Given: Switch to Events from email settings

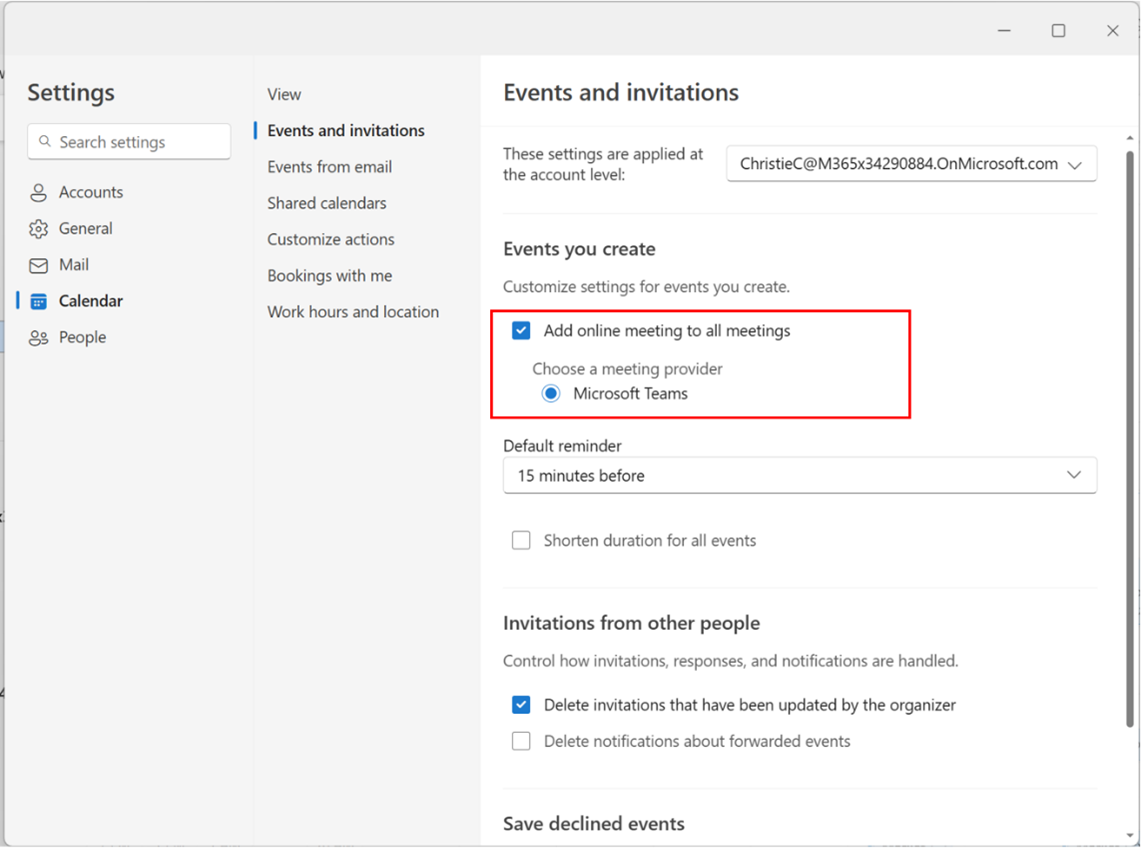Looking at the screenshot, I should pyautogui.click(x=330, y=166).
